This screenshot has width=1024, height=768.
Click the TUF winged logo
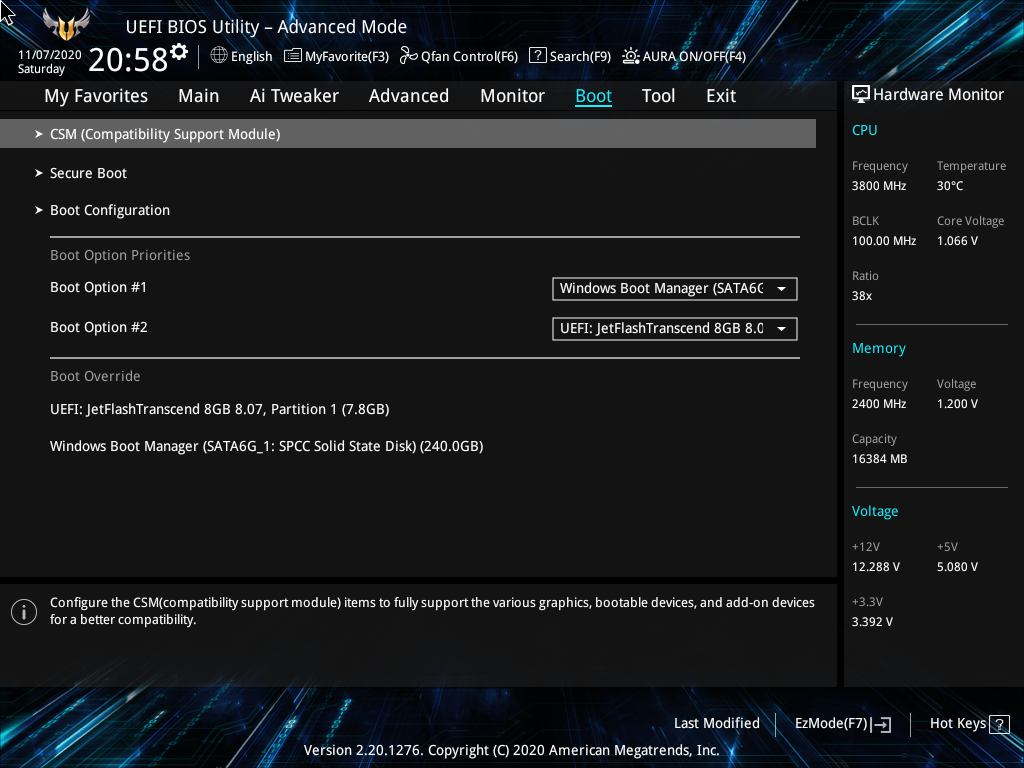pos(66,24)
